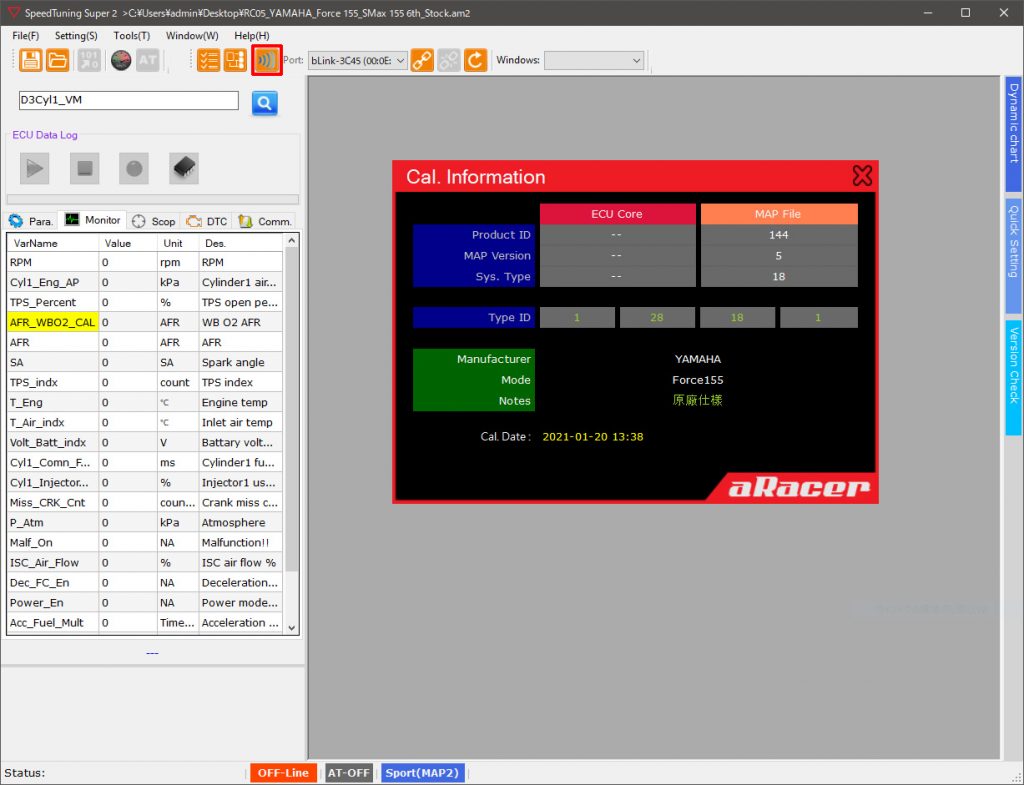Image resolution: width=1024 pixels, height=785 pixels.
Task: Select the Volt_Batt_indx row
Action: pyautogui.click(x=145, y=442)
